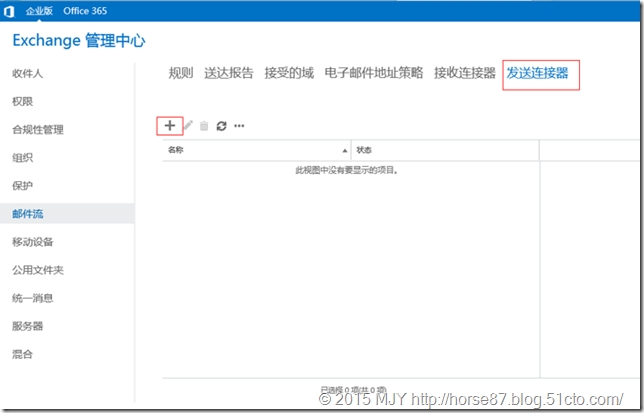Open 服务器 in the left navigation
The image size is (644, 413).
[28, 326]
